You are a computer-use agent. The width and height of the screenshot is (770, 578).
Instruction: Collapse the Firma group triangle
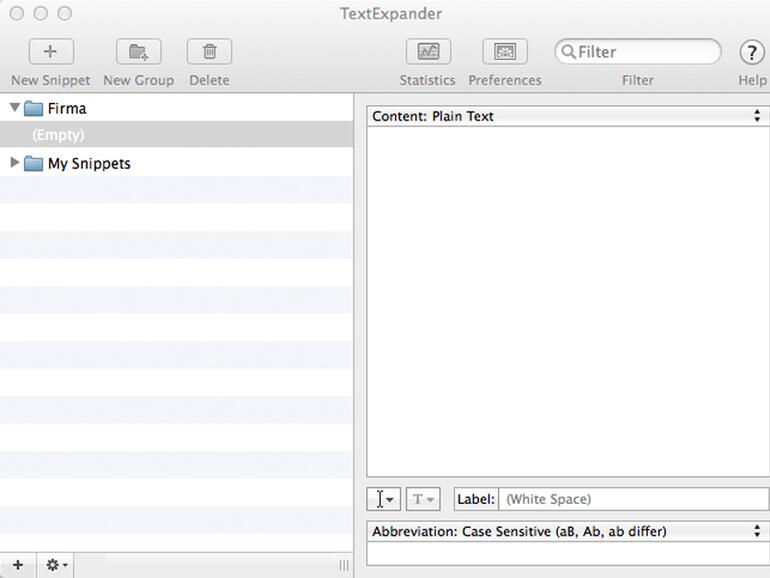tap(15, 107)
